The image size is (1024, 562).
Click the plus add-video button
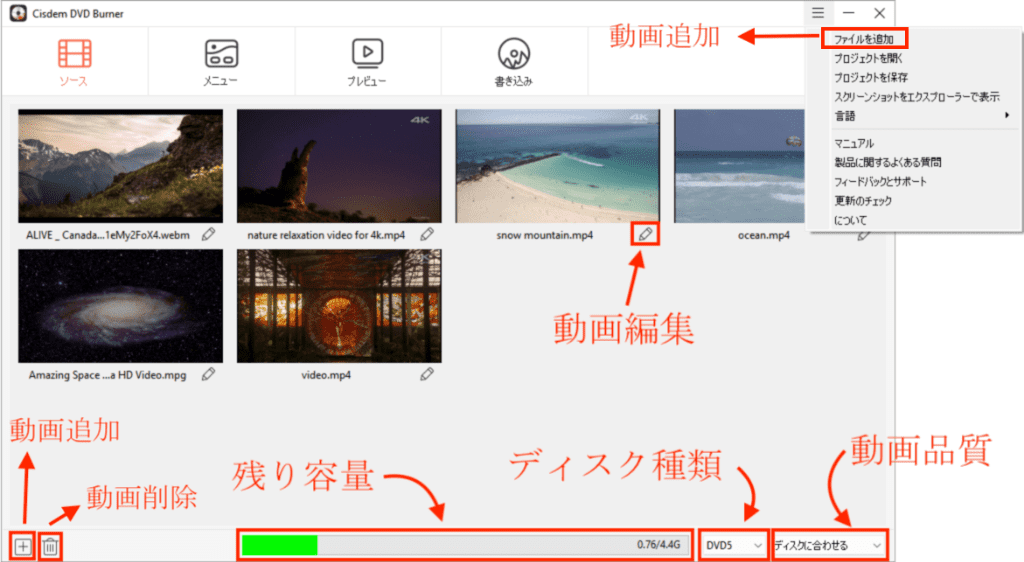[x=23, y=546]
